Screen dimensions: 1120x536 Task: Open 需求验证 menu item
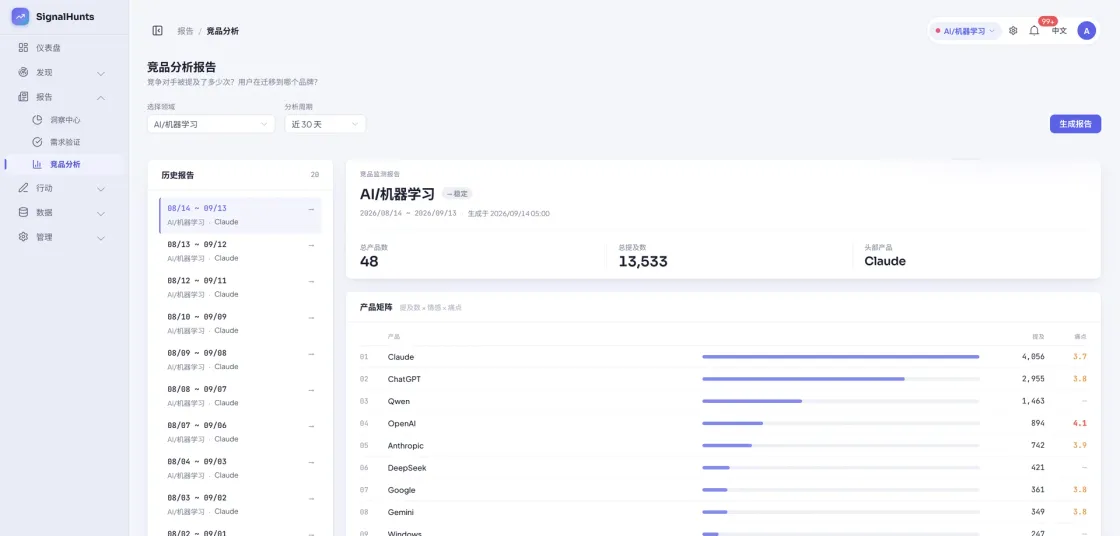(x=64, y=142)
